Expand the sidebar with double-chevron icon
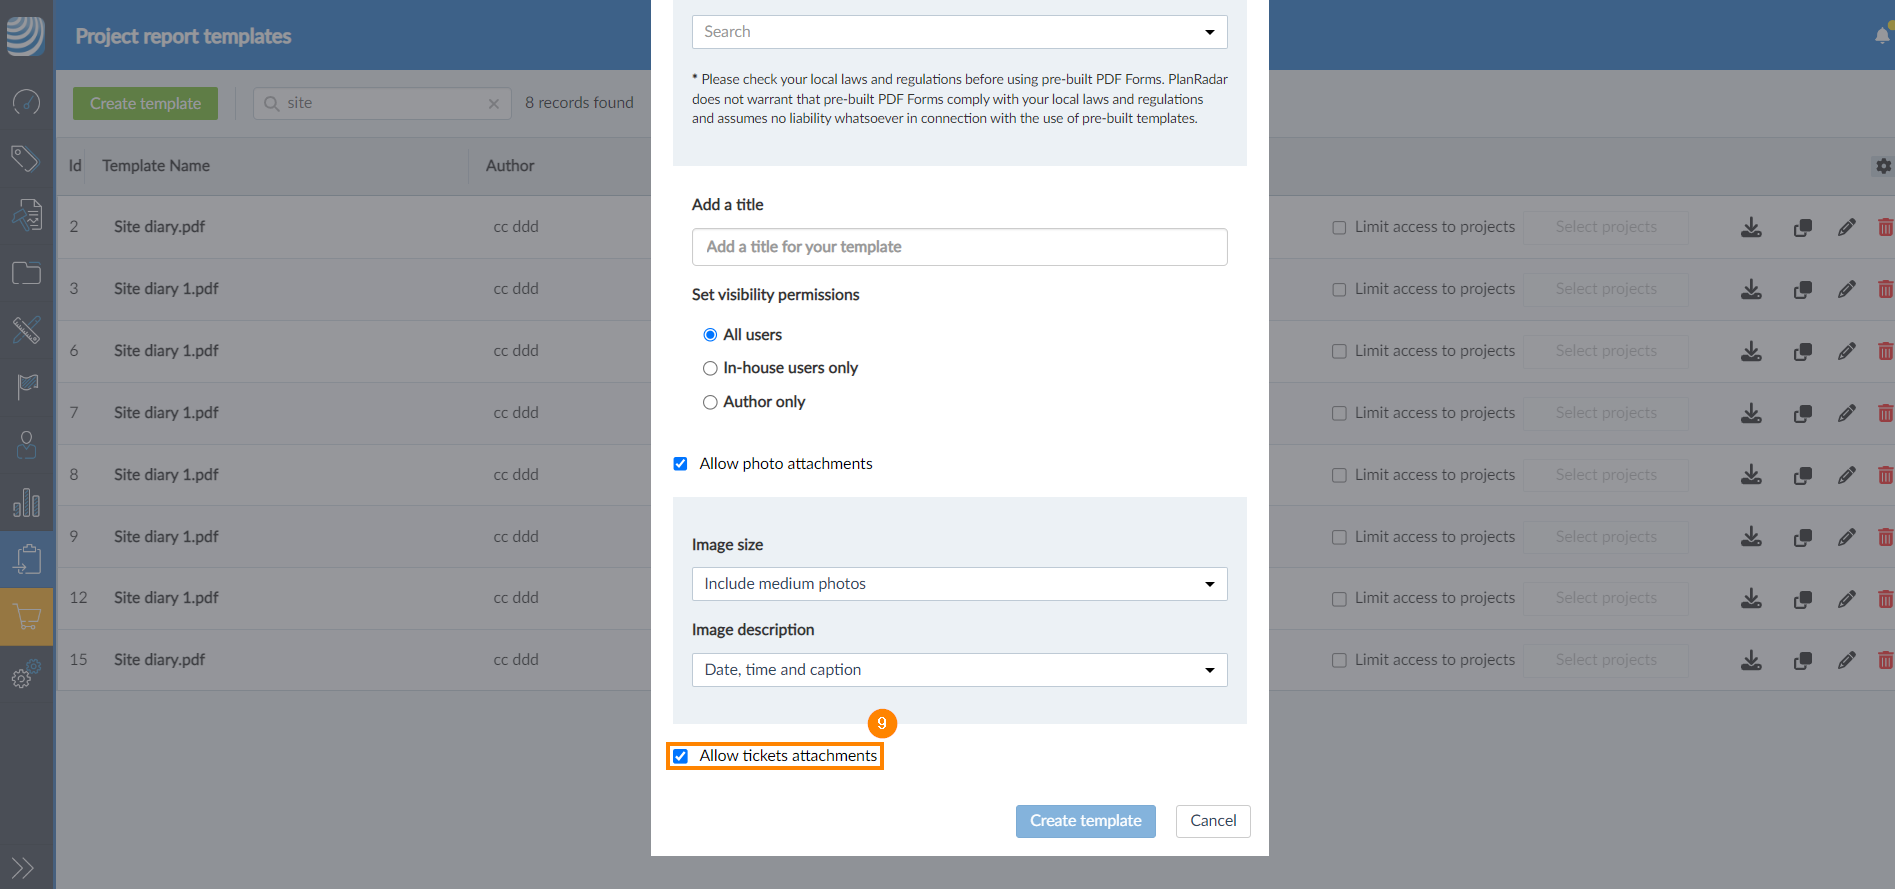Viewport: 1895px width, 889px height. point(22,867)
